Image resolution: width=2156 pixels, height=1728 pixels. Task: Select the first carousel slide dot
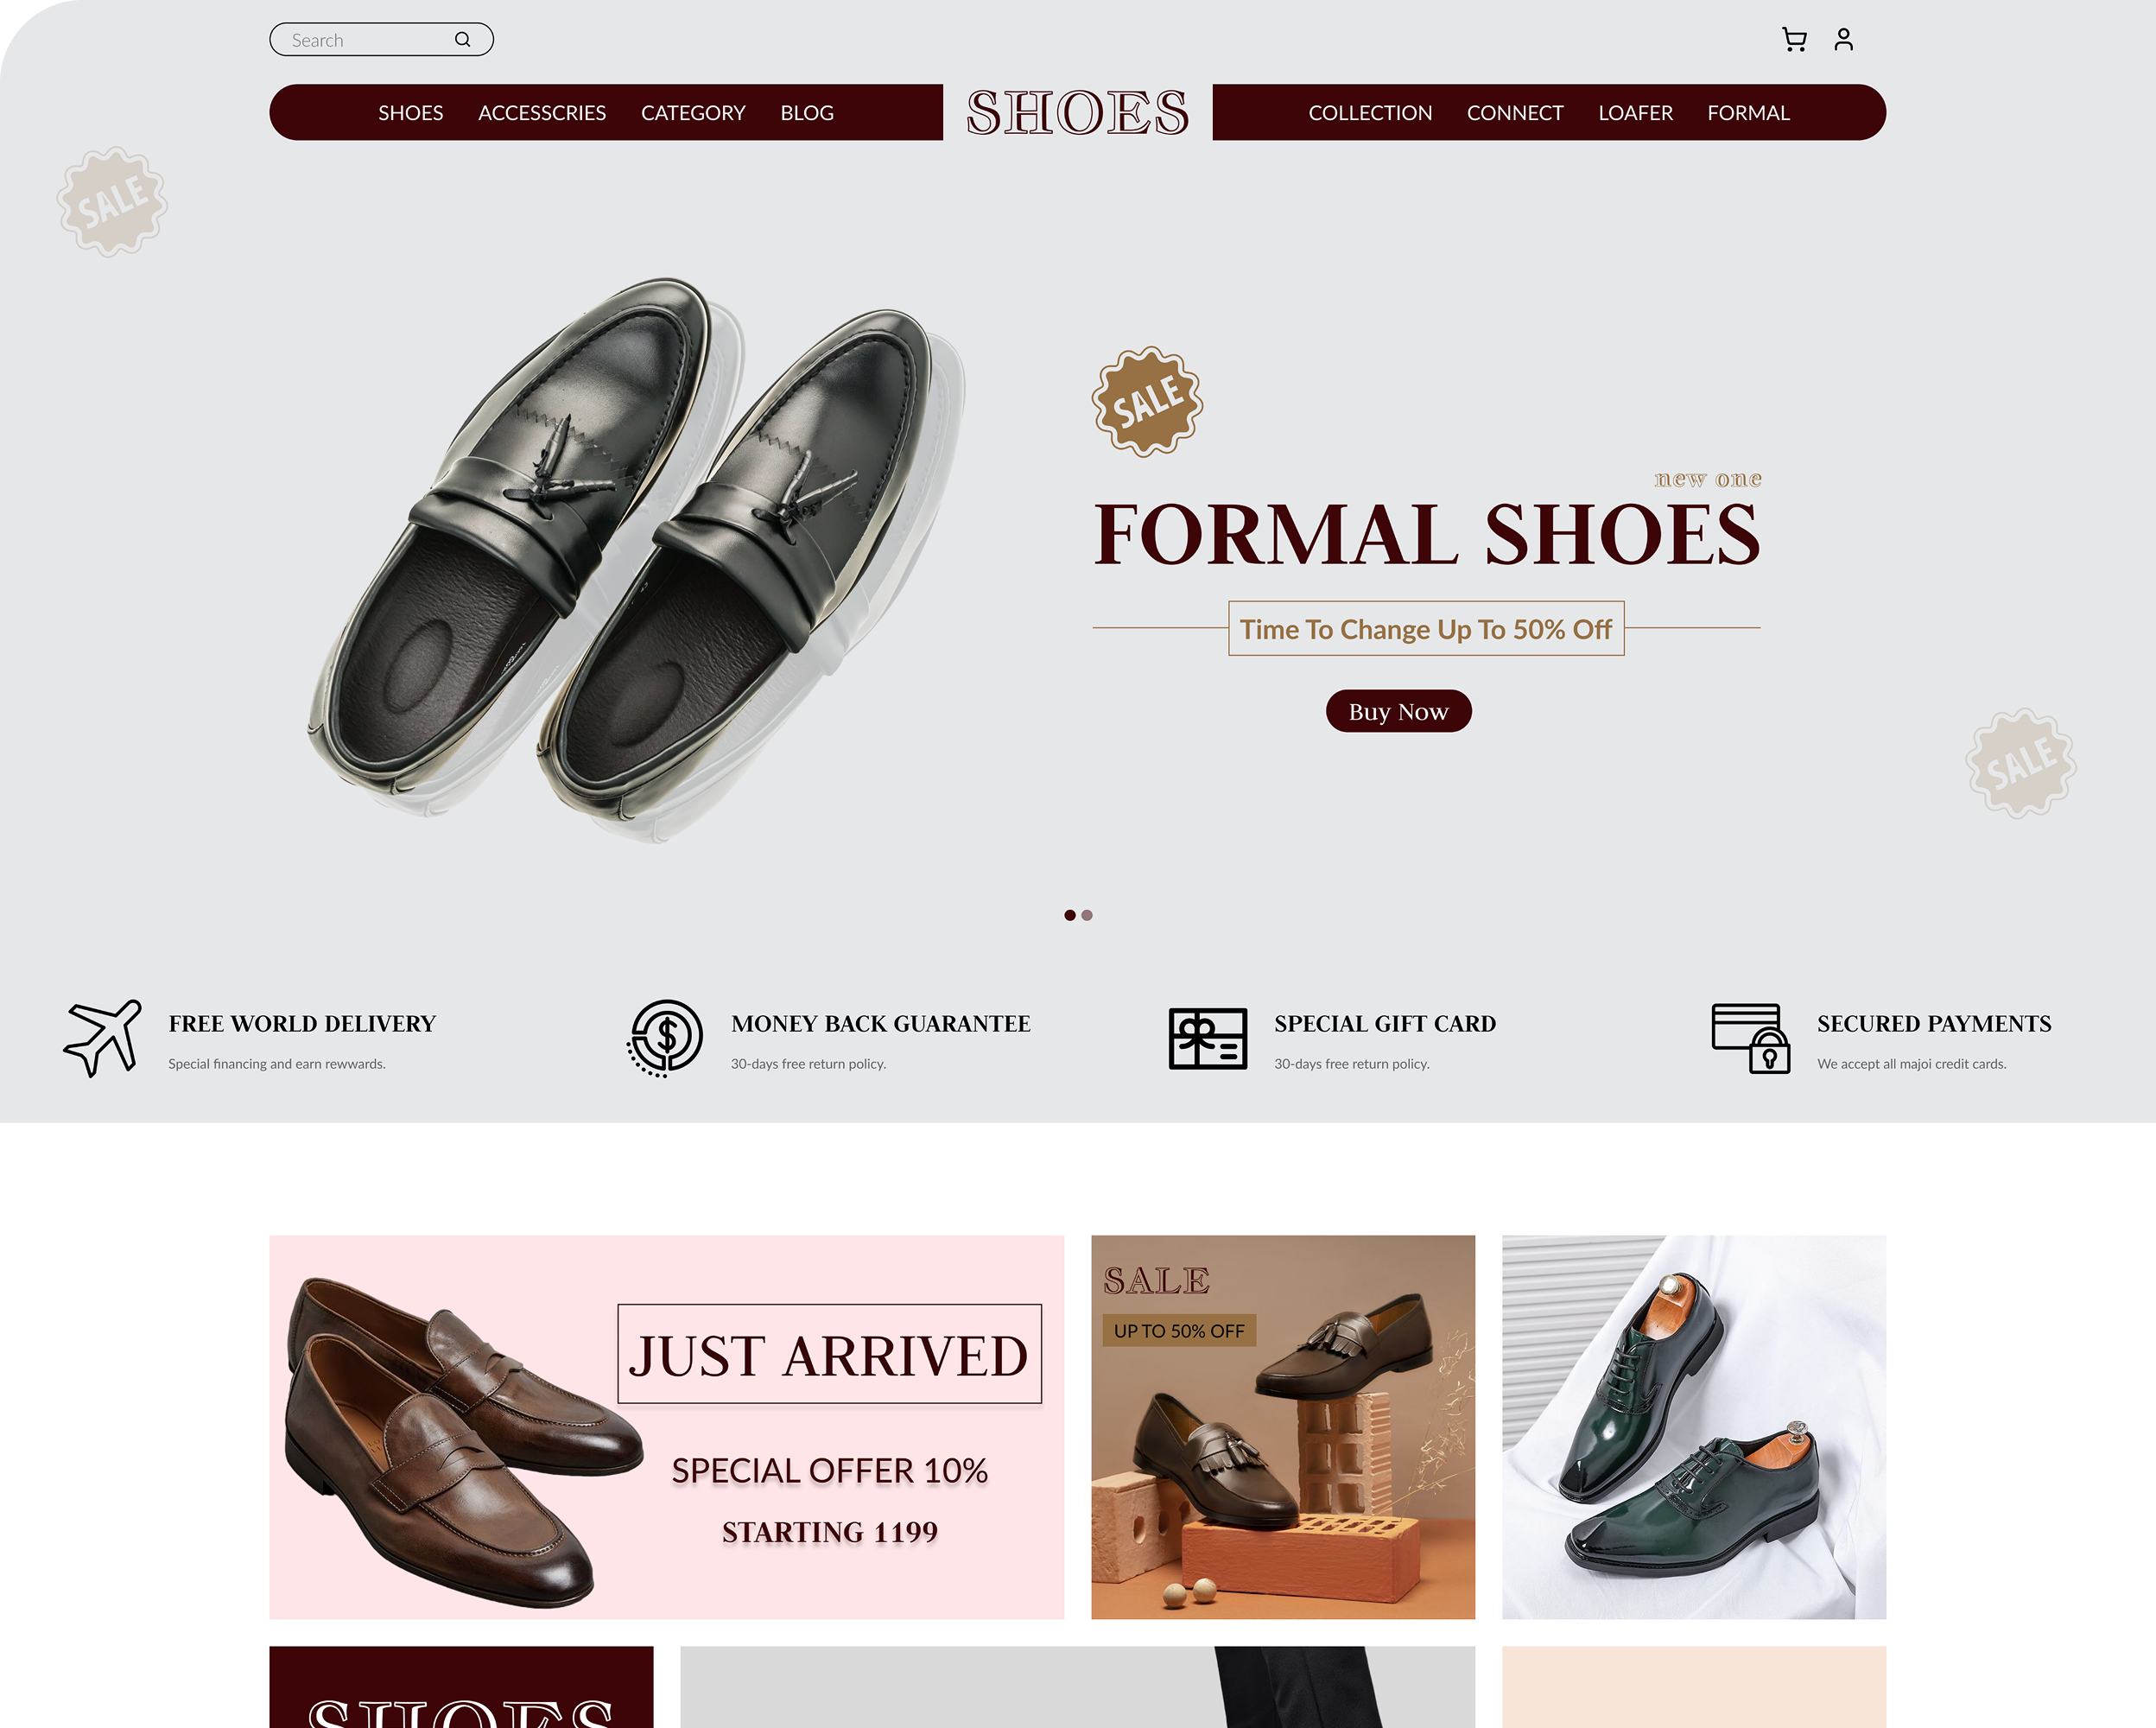[1070, 915]
